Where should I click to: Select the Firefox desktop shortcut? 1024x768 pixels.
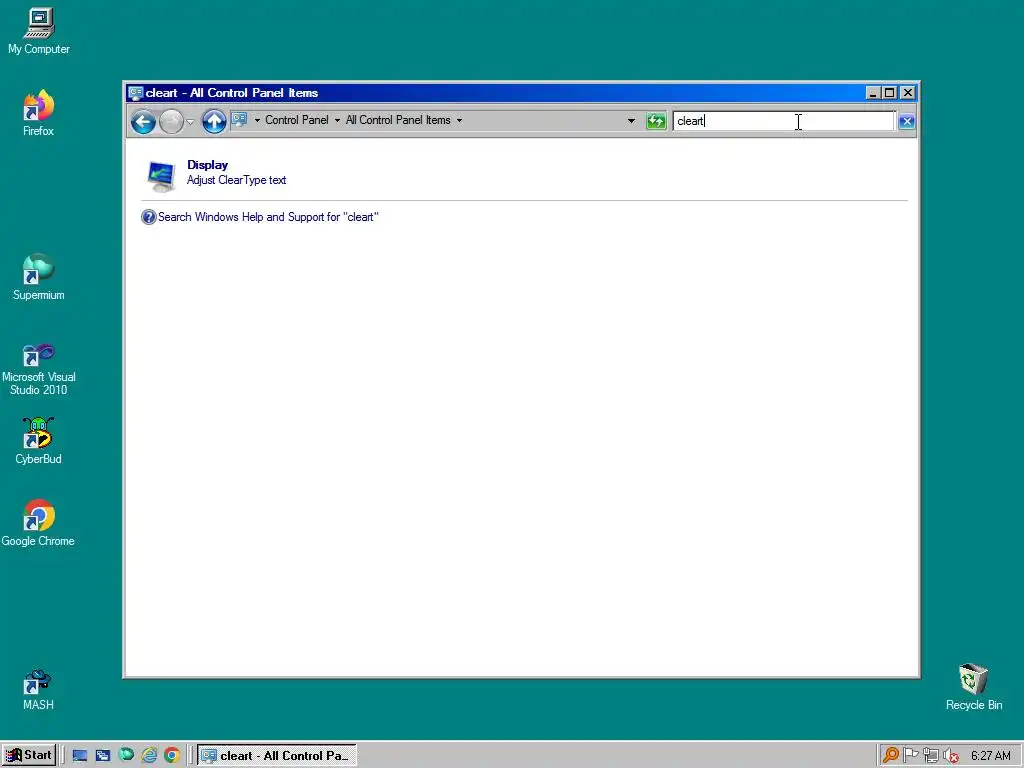click(x=39, y=113)
